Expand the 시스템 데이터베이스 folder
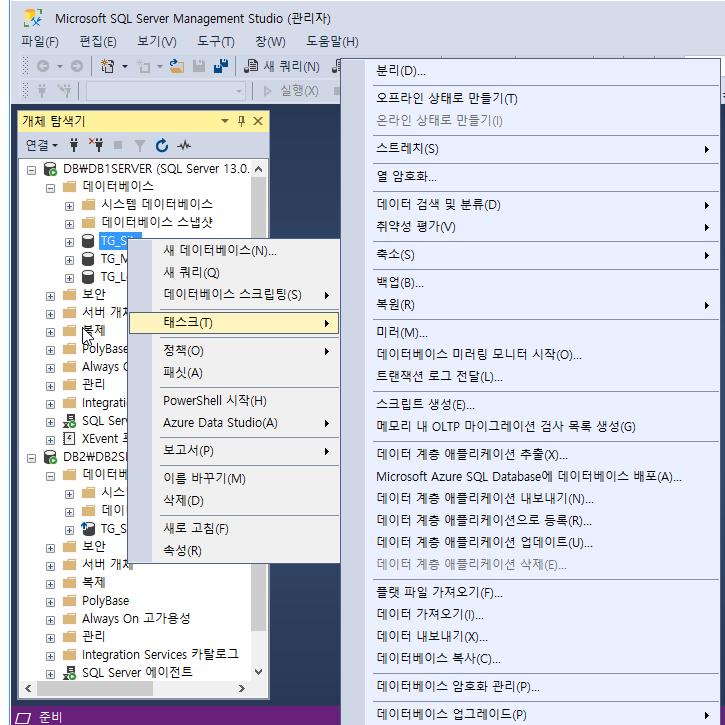 tap(69, 206)
